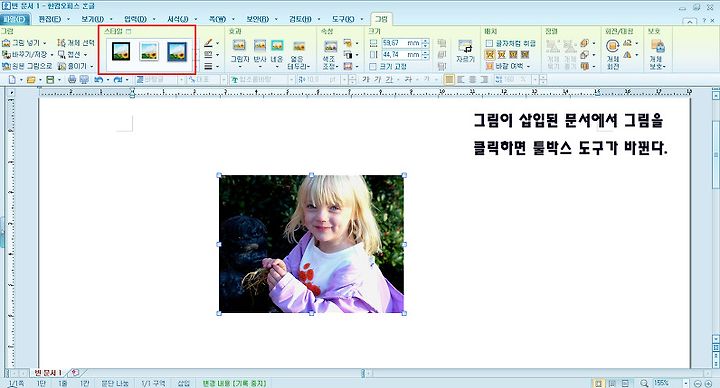
Task: Open the 색조 조정 tint adjustment
Action: click(x=330, y=54)
